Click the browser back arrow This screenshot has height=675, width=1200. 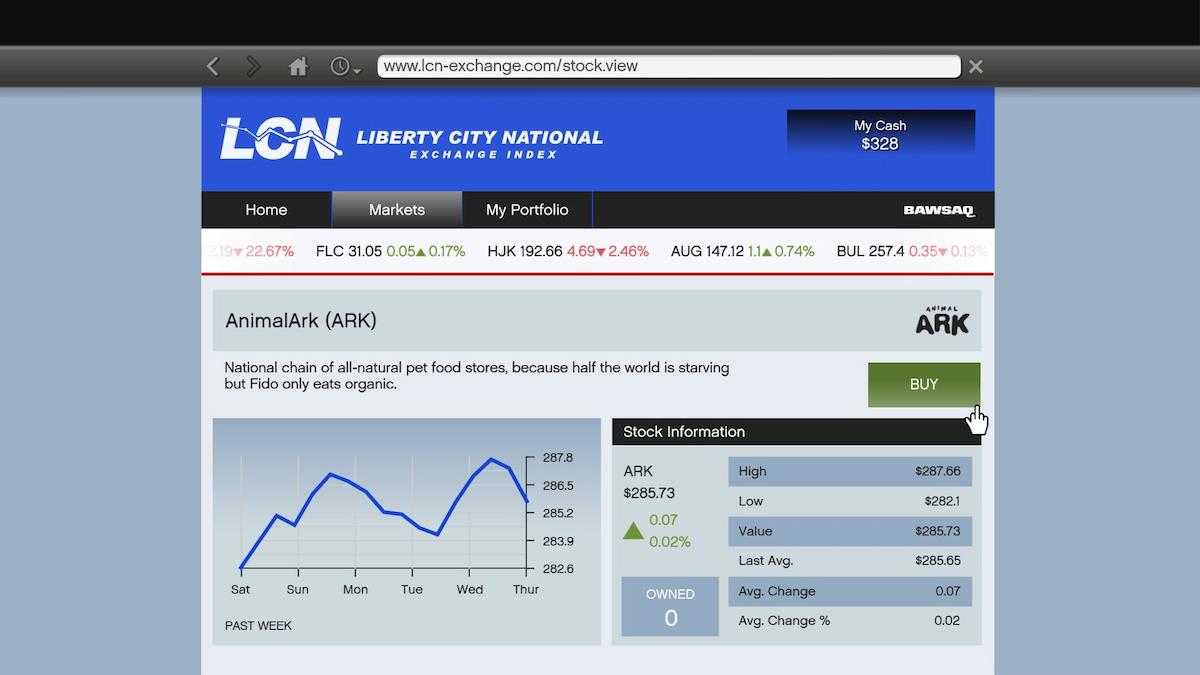click(213, 67)
